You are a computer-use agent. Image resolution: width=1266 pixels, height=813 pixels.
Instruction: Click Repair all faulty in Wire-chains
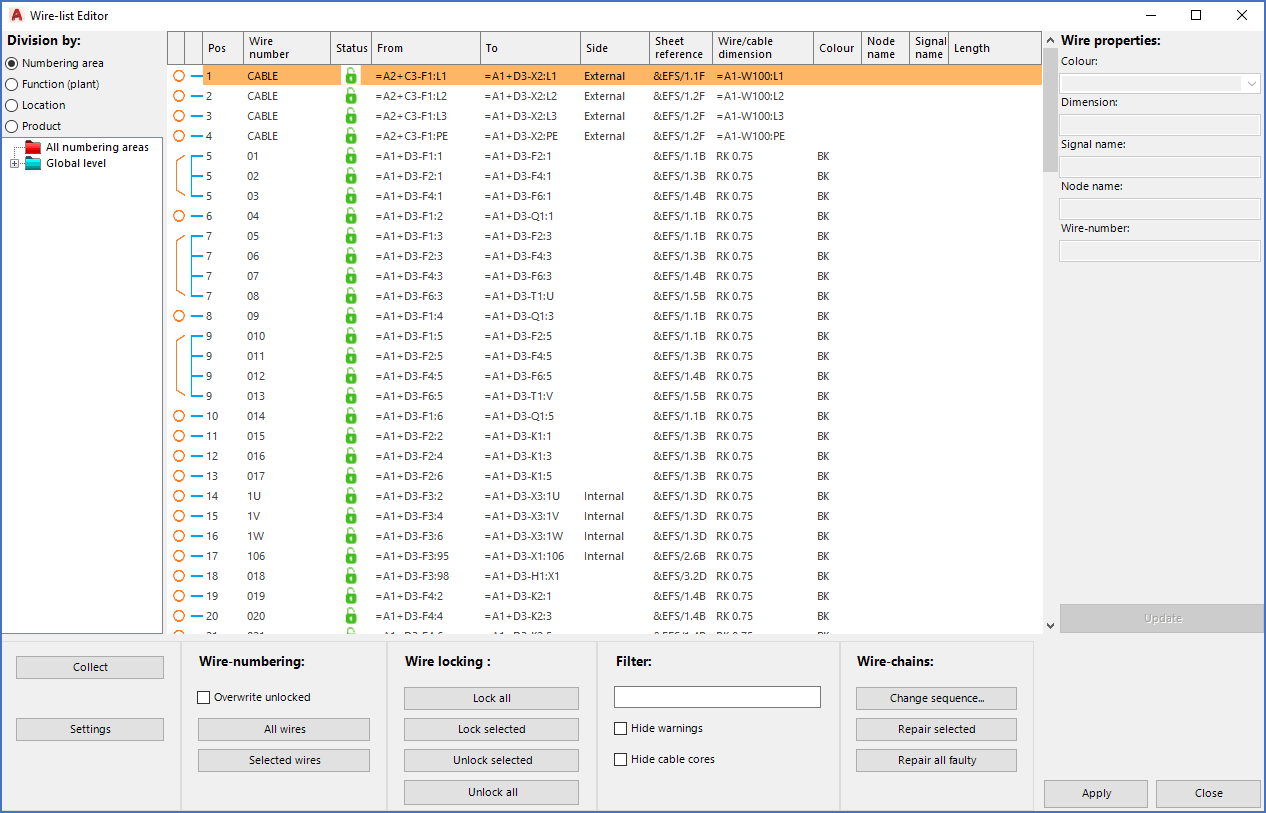click(x=935, y=760)
